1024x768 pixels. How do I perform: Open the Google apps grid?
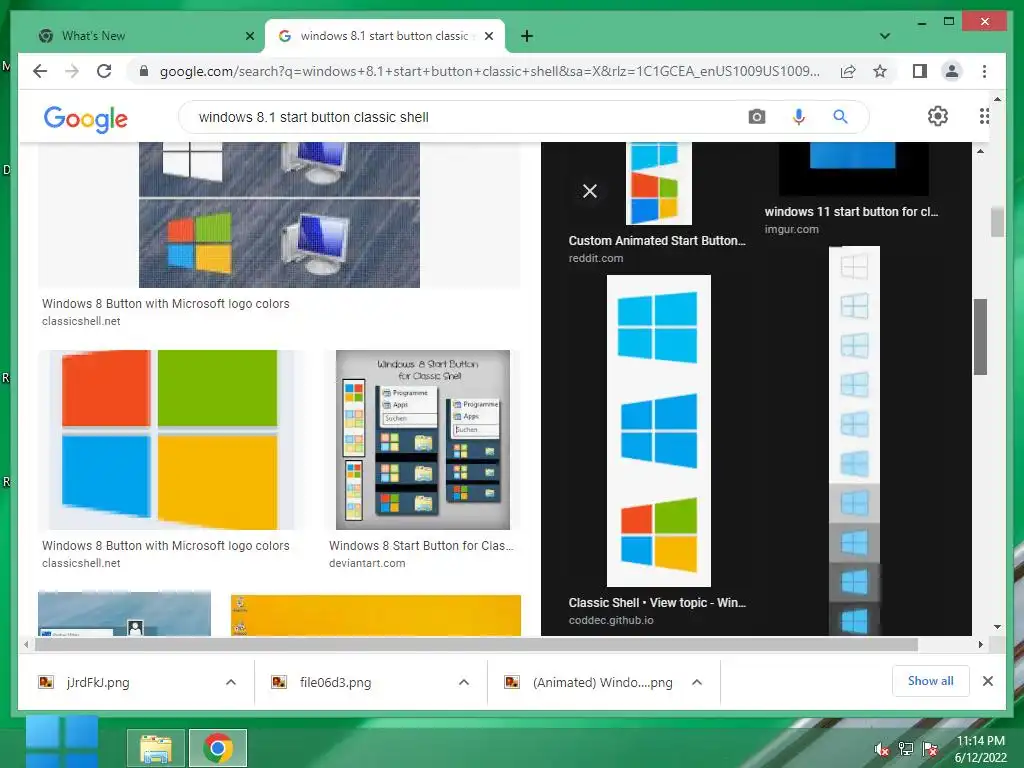tap(984, 116)
